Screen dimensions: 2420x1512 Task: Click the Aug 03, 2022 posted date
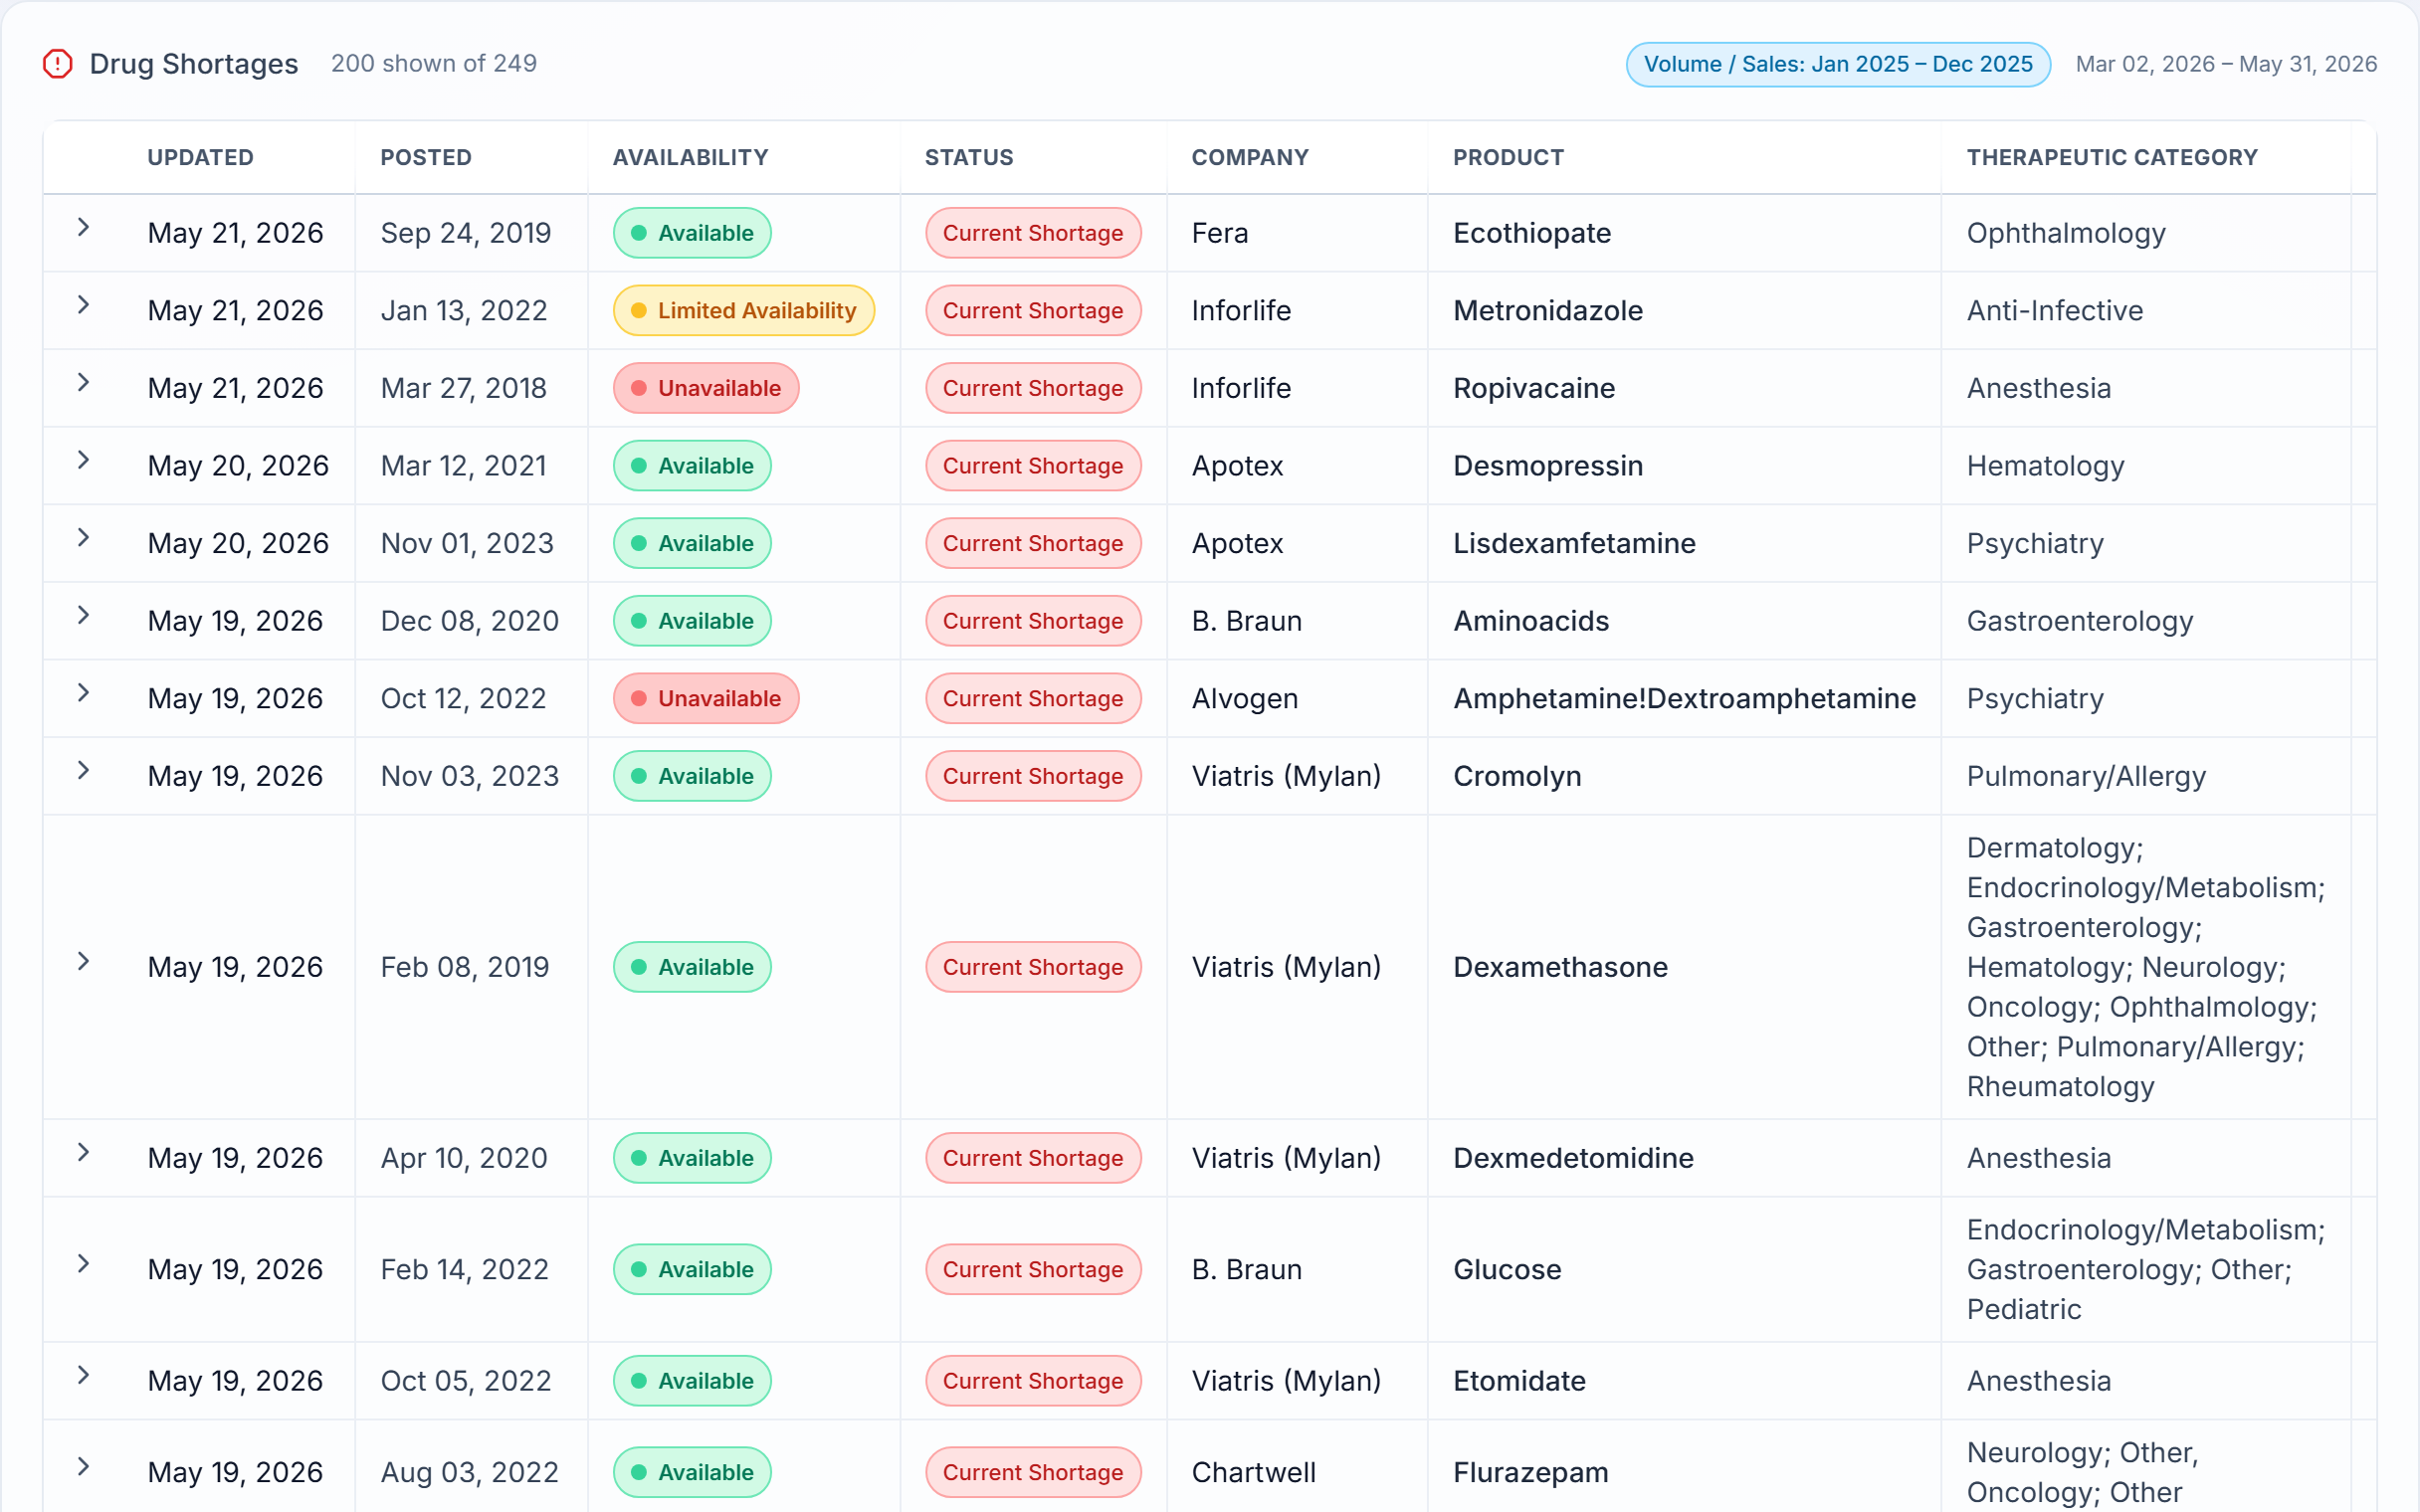pyautogui.click(x=469, y=1472)
